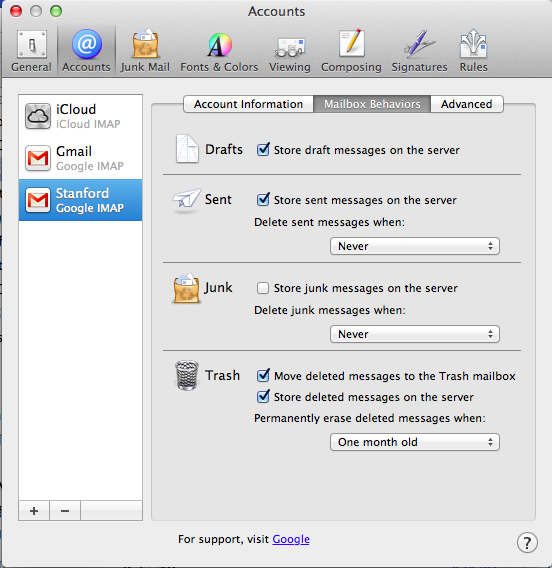Viewport: 552px width, 568px height.
Task: Open Fonts & Colors preferences
Action: 219,51
